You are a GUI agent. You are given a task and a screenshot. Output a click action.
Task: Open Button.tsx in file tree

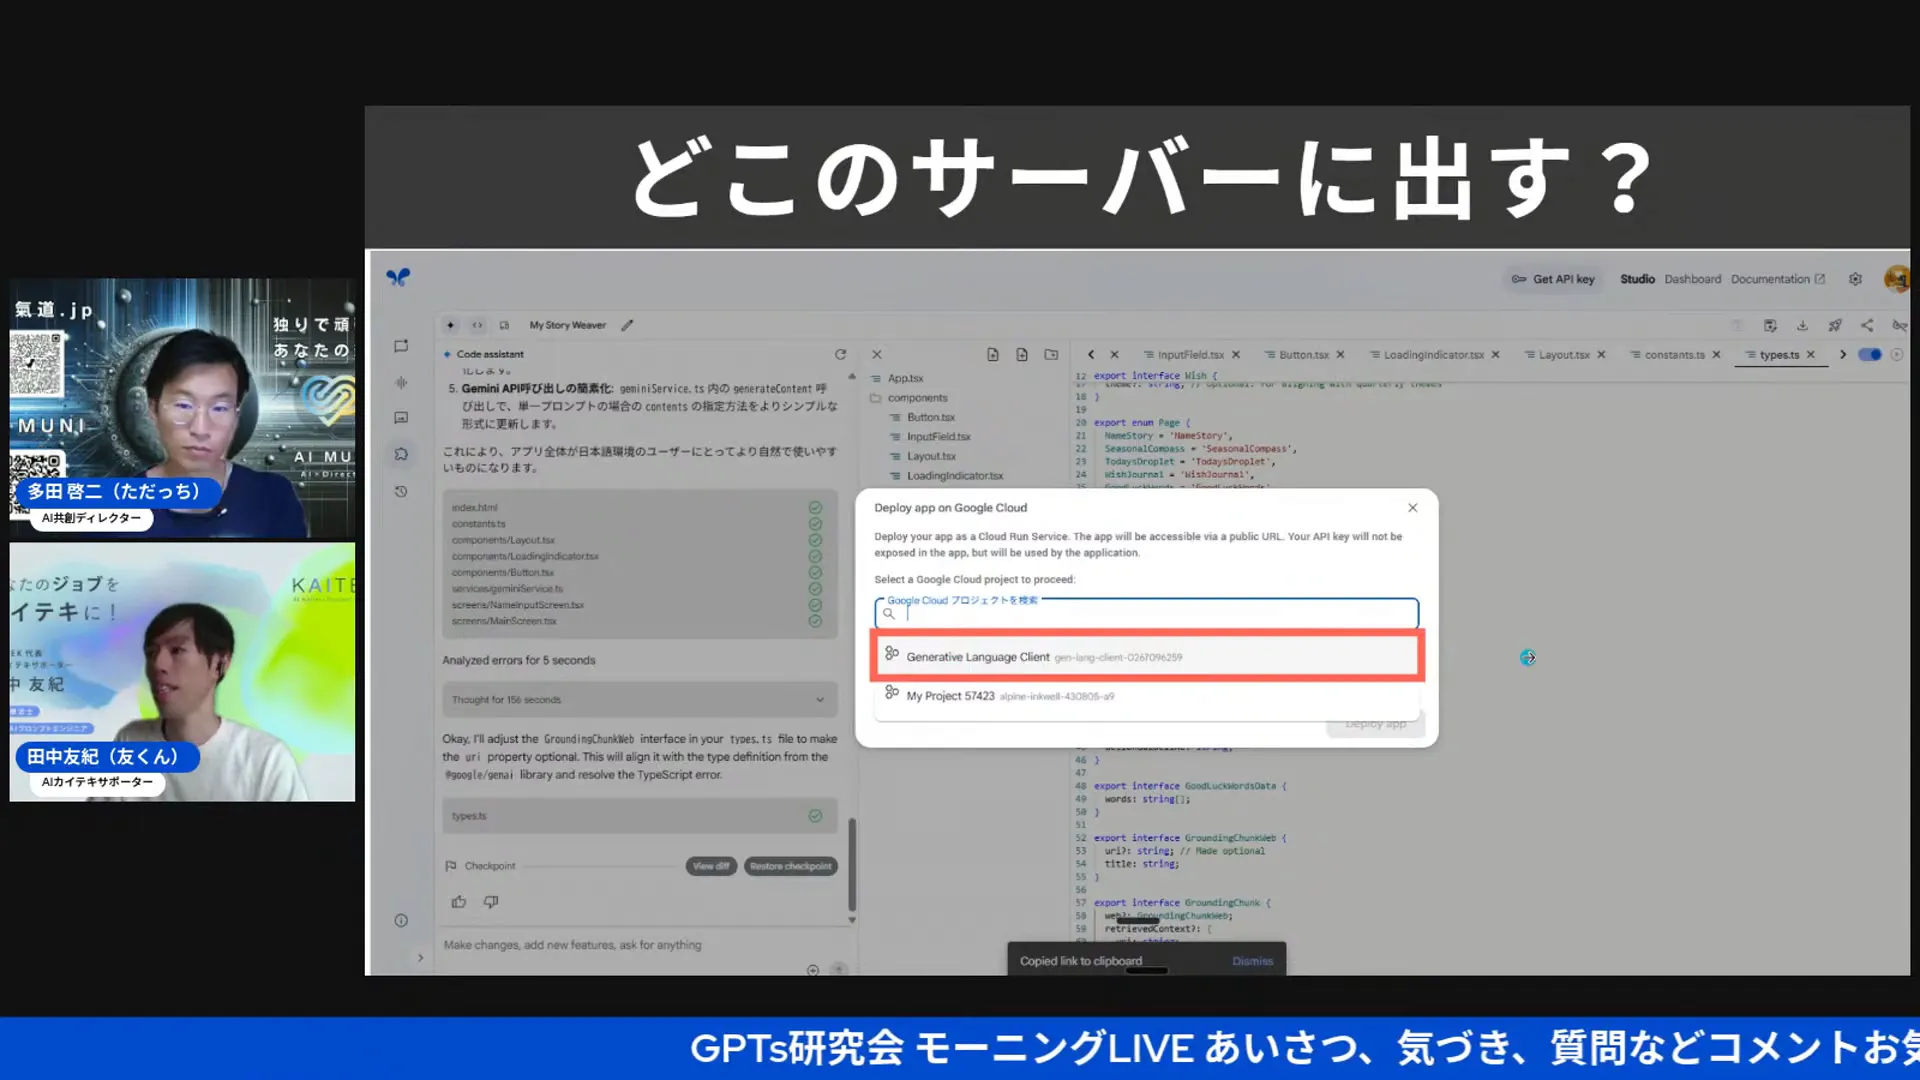pyautogui.click(x=931, y=417)
